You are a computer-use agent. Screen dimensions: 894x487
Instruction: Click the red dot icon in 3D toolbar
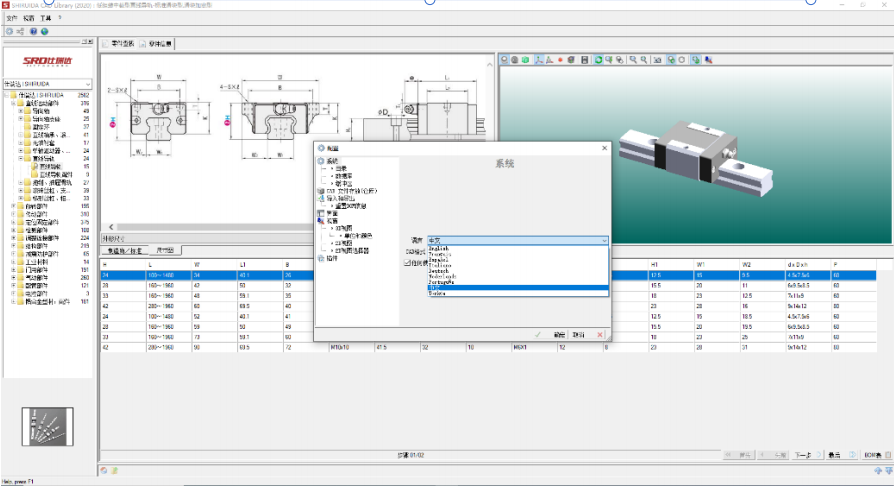[559, 60]
